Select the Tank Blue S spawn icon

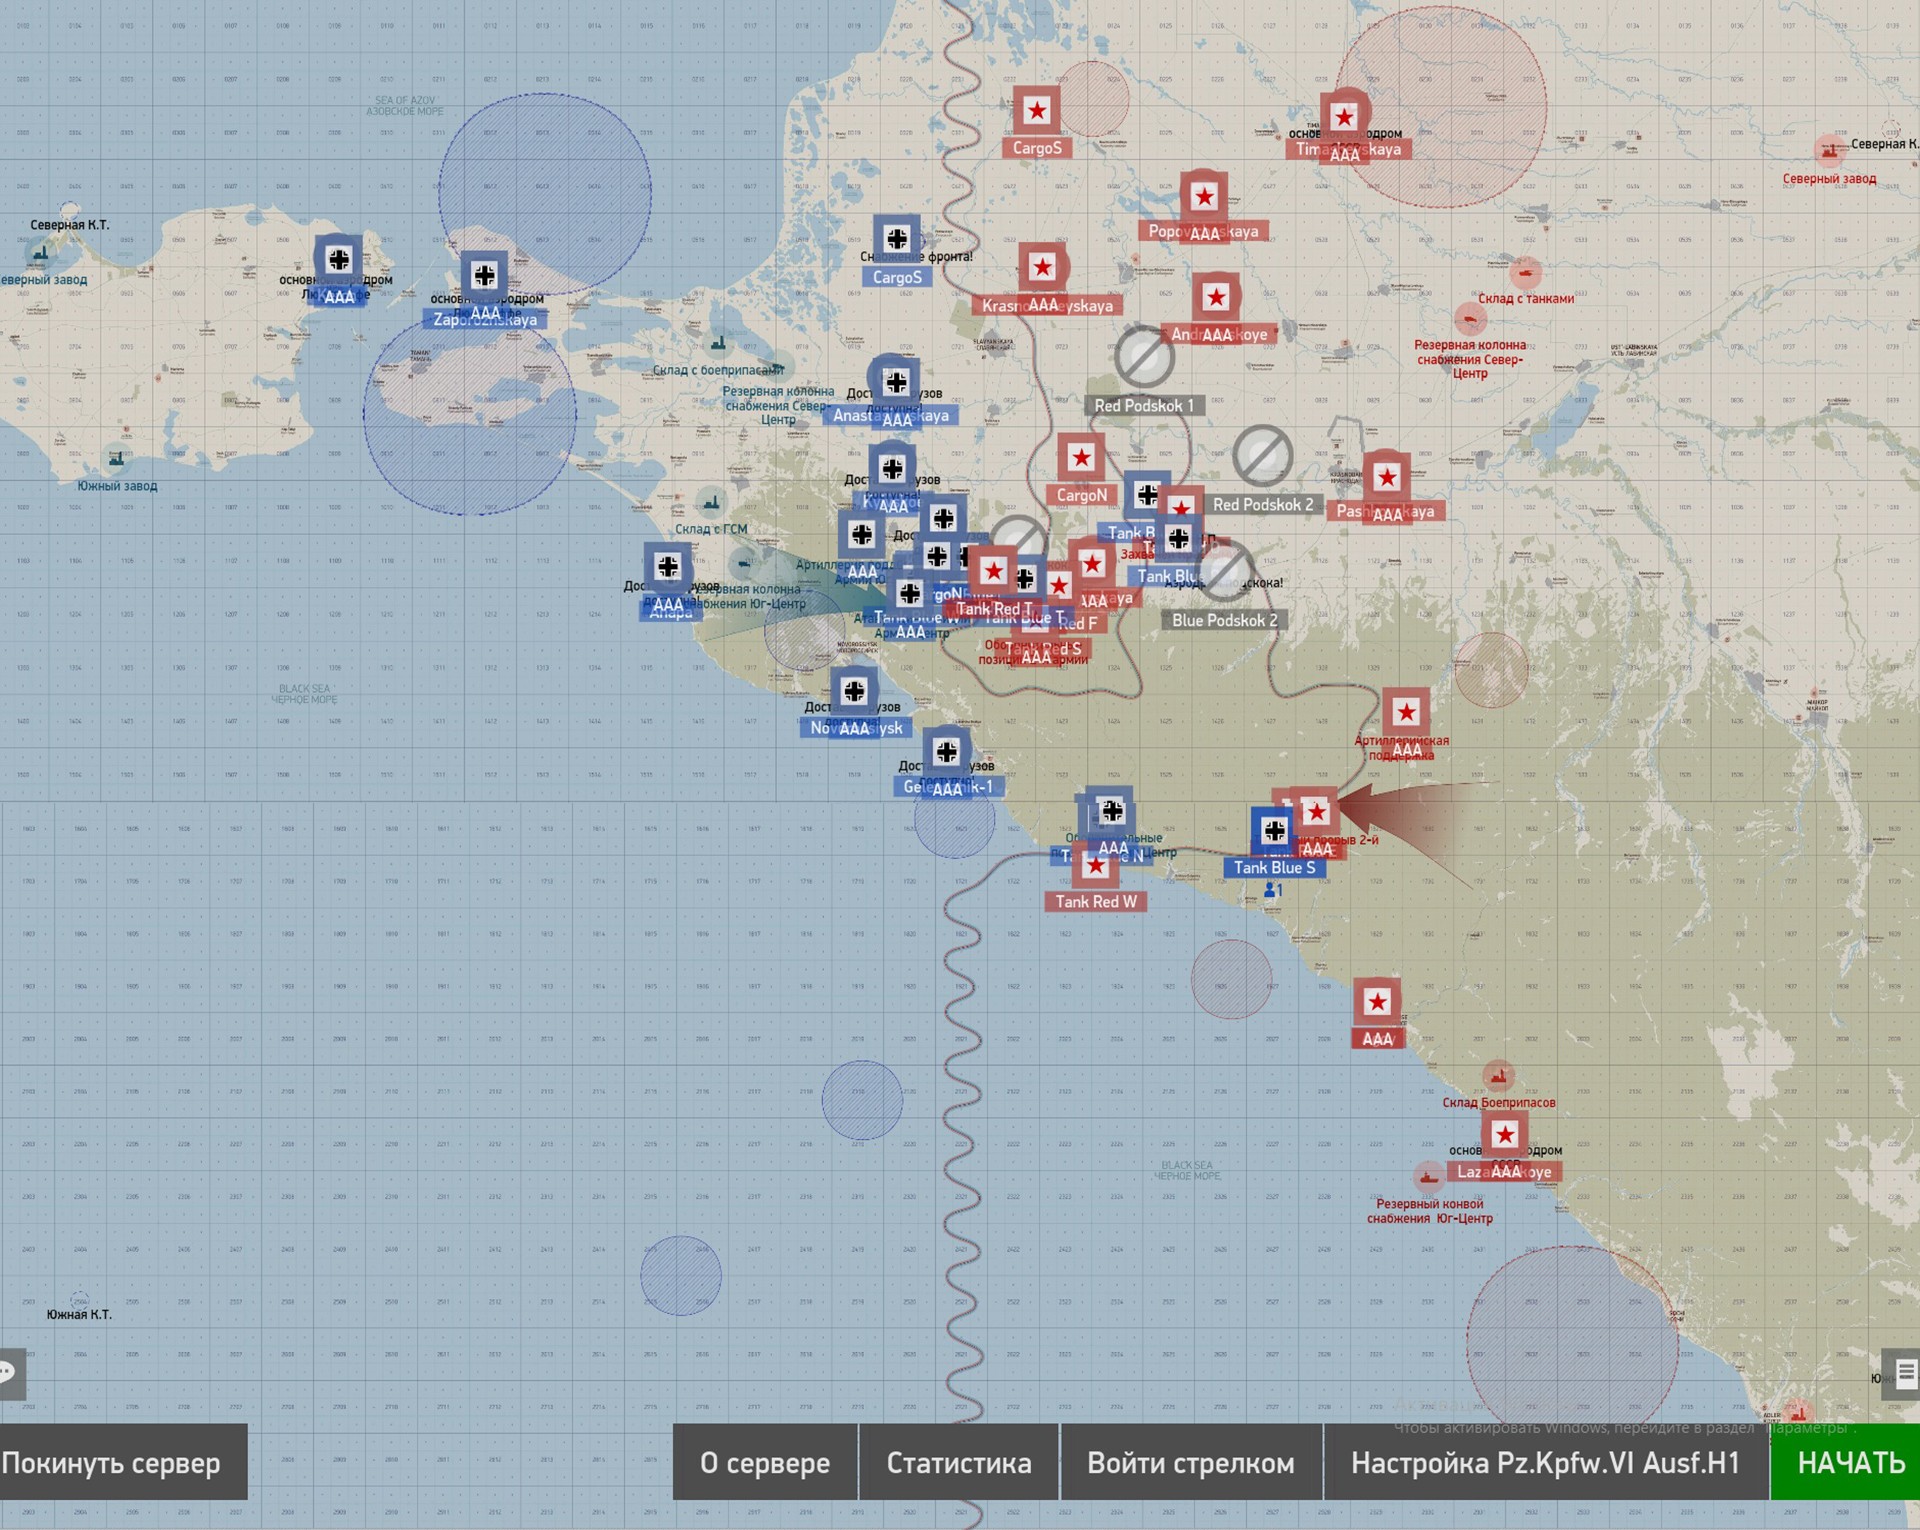(1273, 830)
